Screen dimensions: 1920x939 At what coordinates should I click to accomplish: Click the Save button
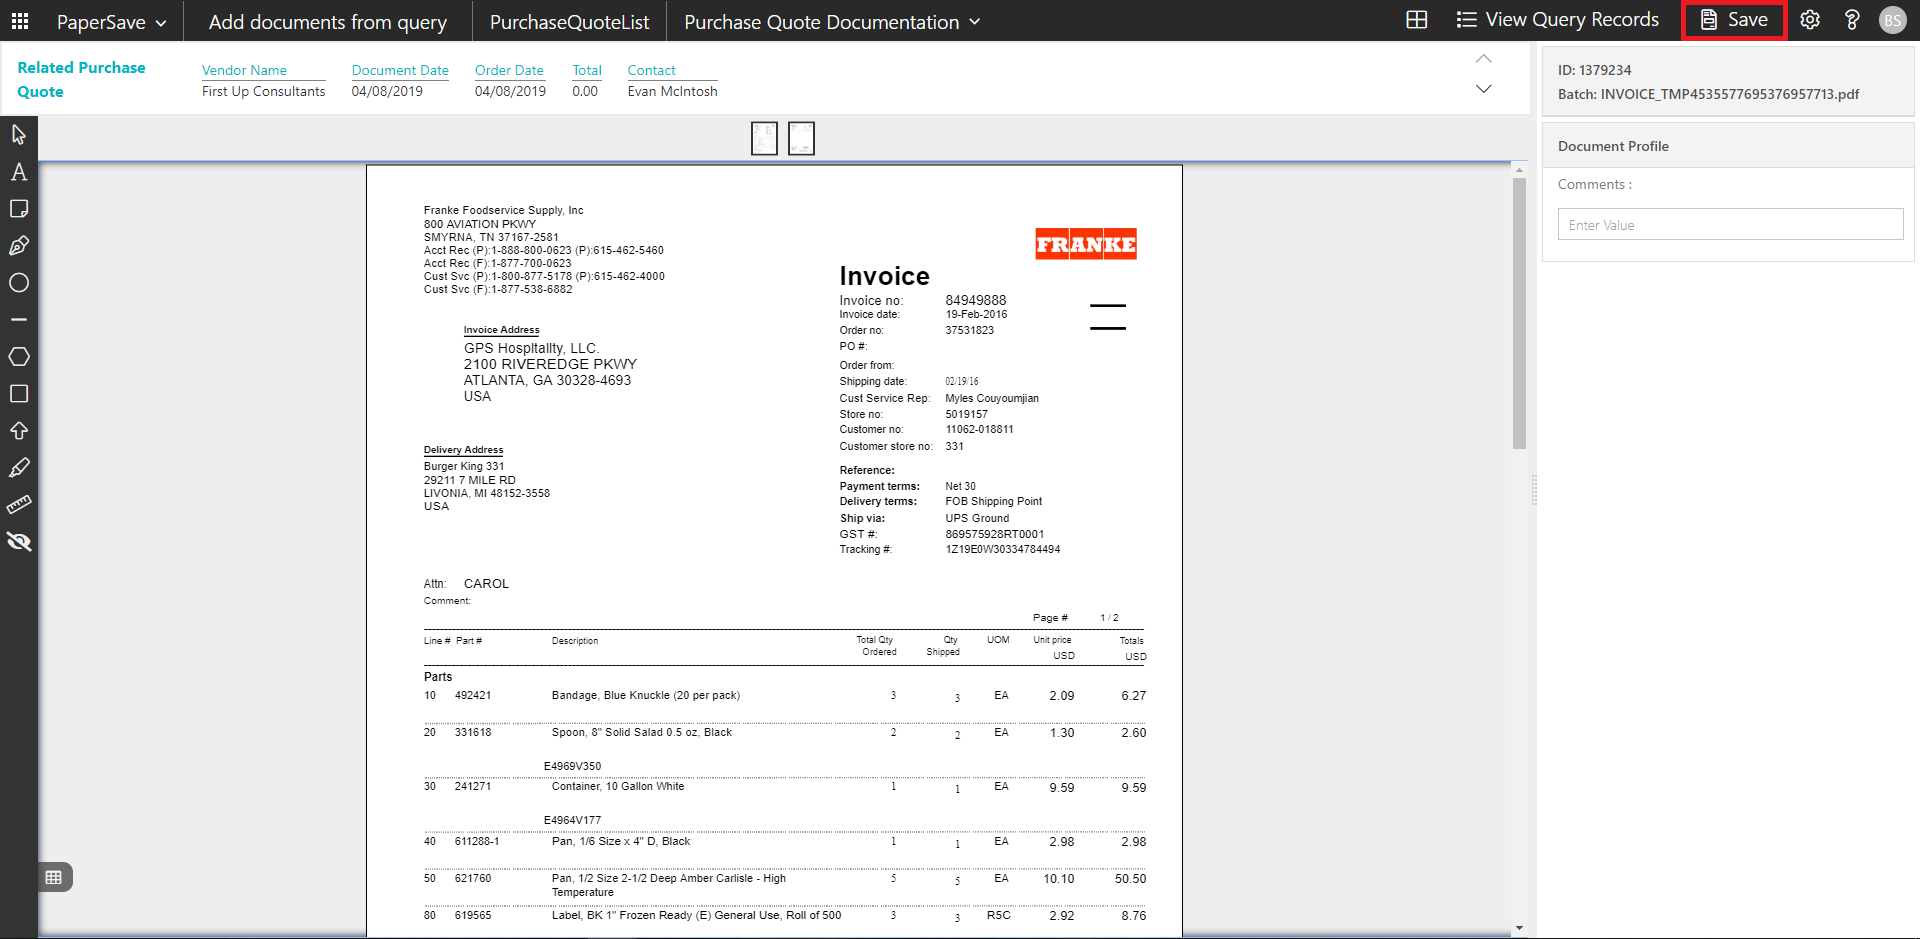[1734, 20]
